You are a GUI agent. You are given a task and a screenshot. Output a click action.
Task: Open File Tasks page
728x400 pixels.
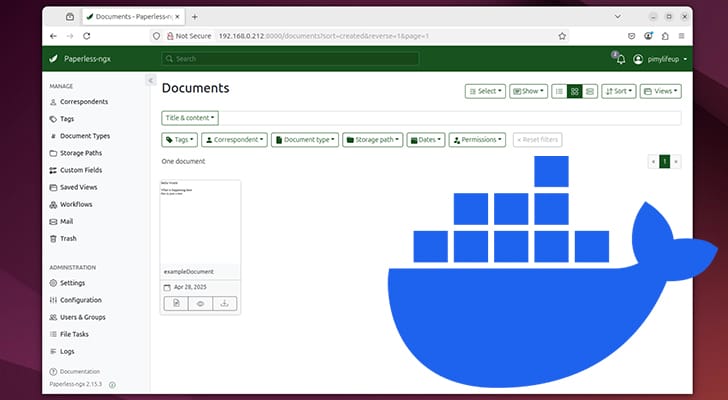[x=69, y=334]
